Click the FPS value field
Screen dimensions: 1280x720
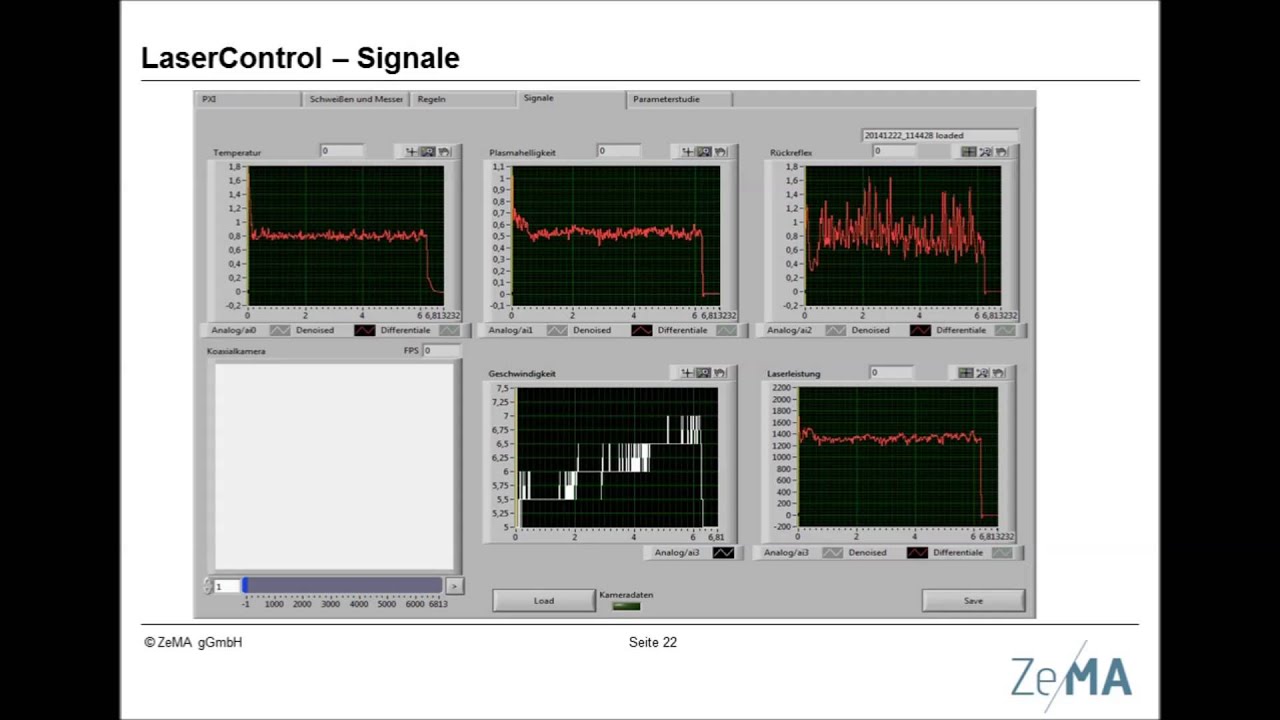442,351
